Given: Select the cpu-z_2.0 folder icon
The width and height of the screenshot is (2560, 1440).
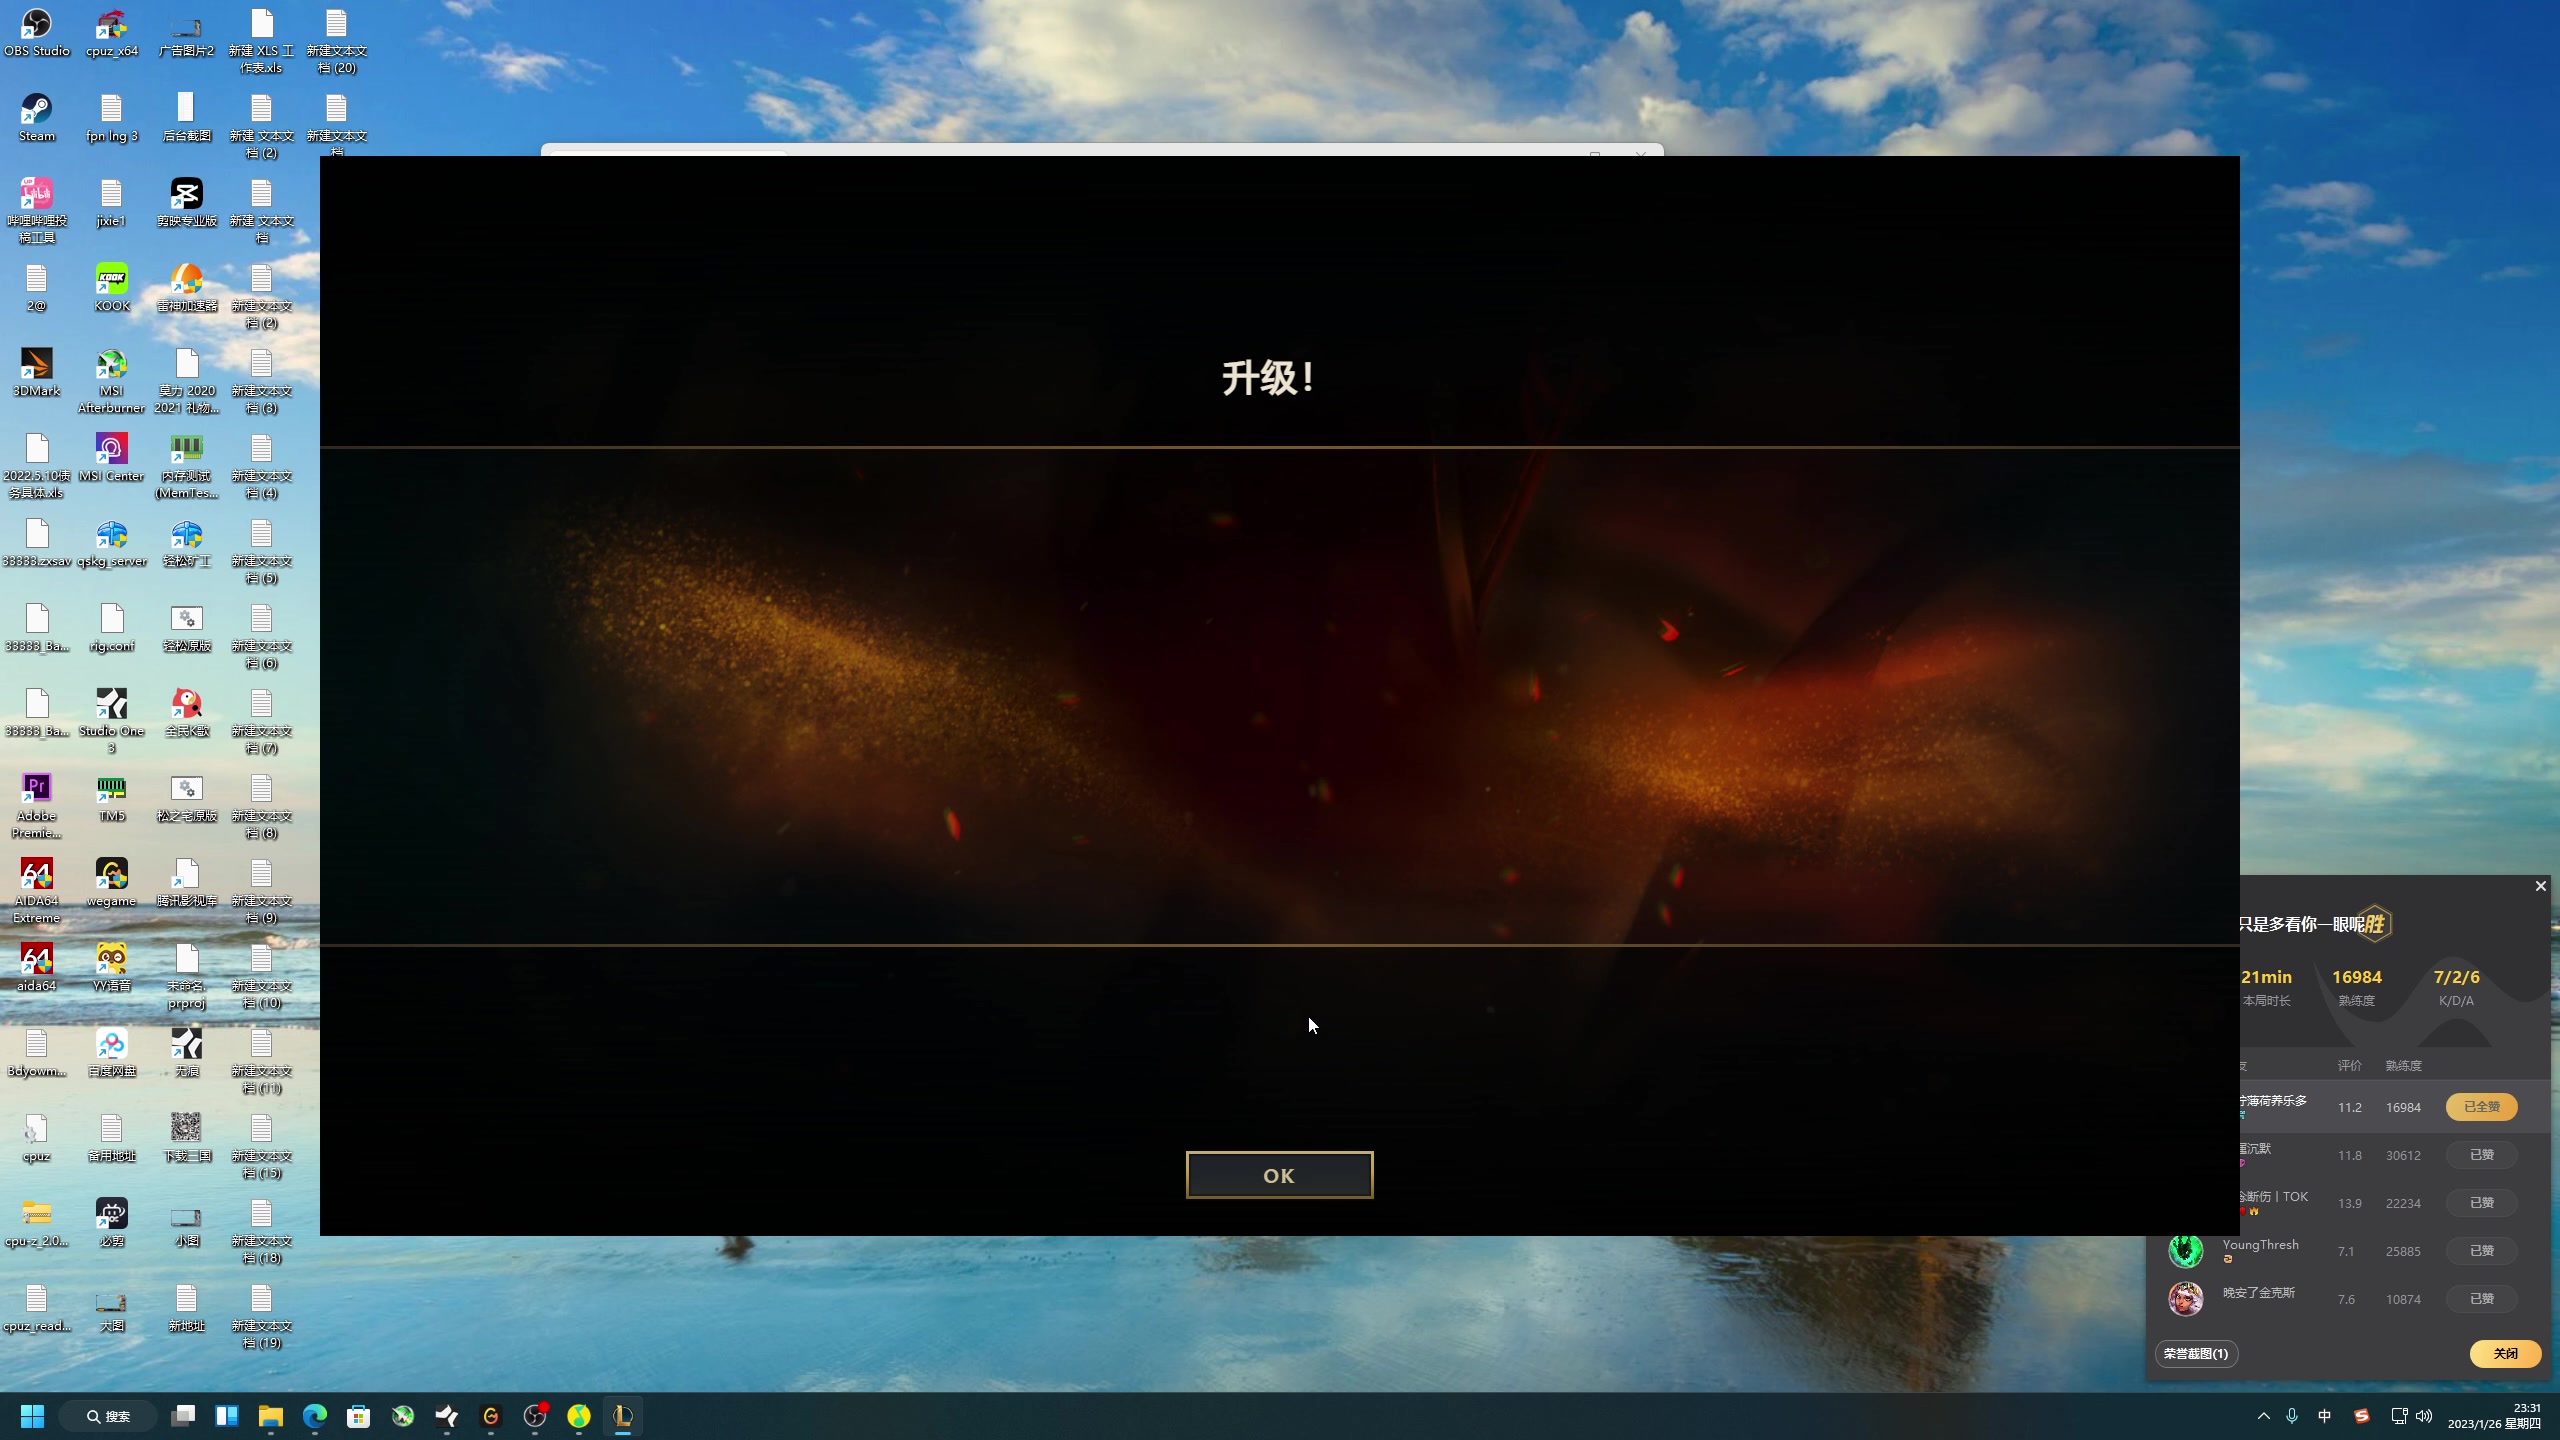Looking at the screenshot, I should pyautogui.click(x=37, y=1224).
